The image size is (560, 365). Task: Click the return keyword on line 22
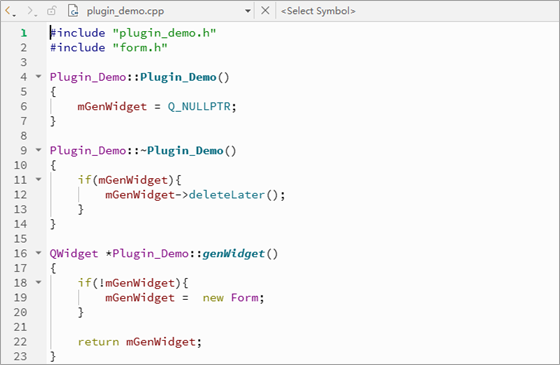coord(98,342)
